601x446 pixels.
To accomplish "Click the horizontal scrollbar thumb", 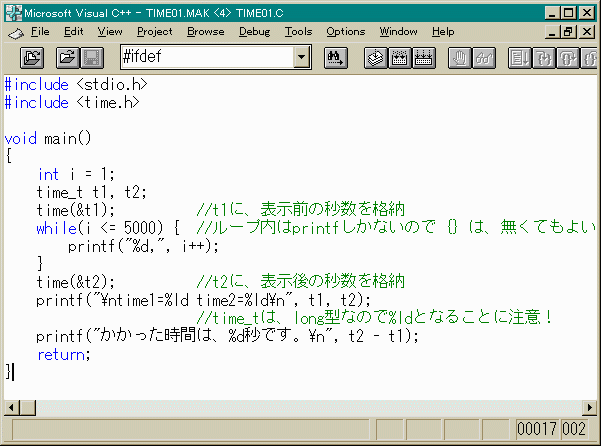I will (28, 407).
